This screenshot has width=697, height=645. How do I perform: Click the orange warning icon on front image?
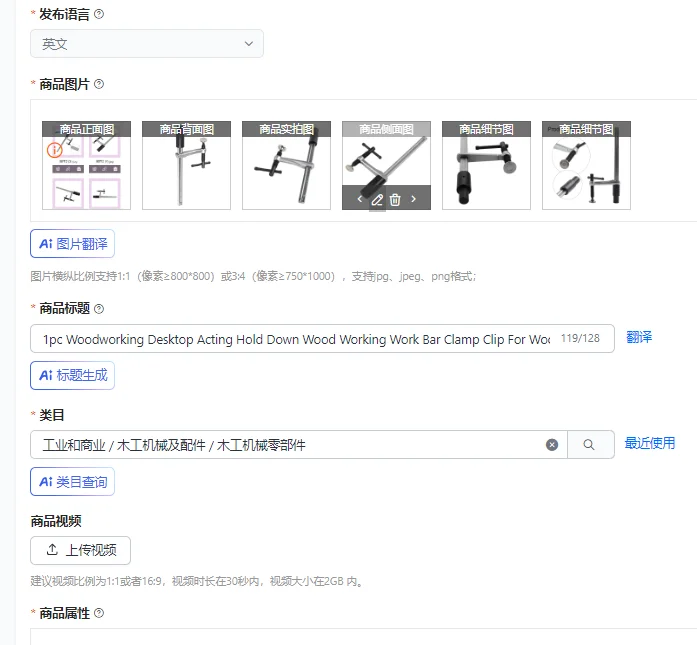[54, 150]
